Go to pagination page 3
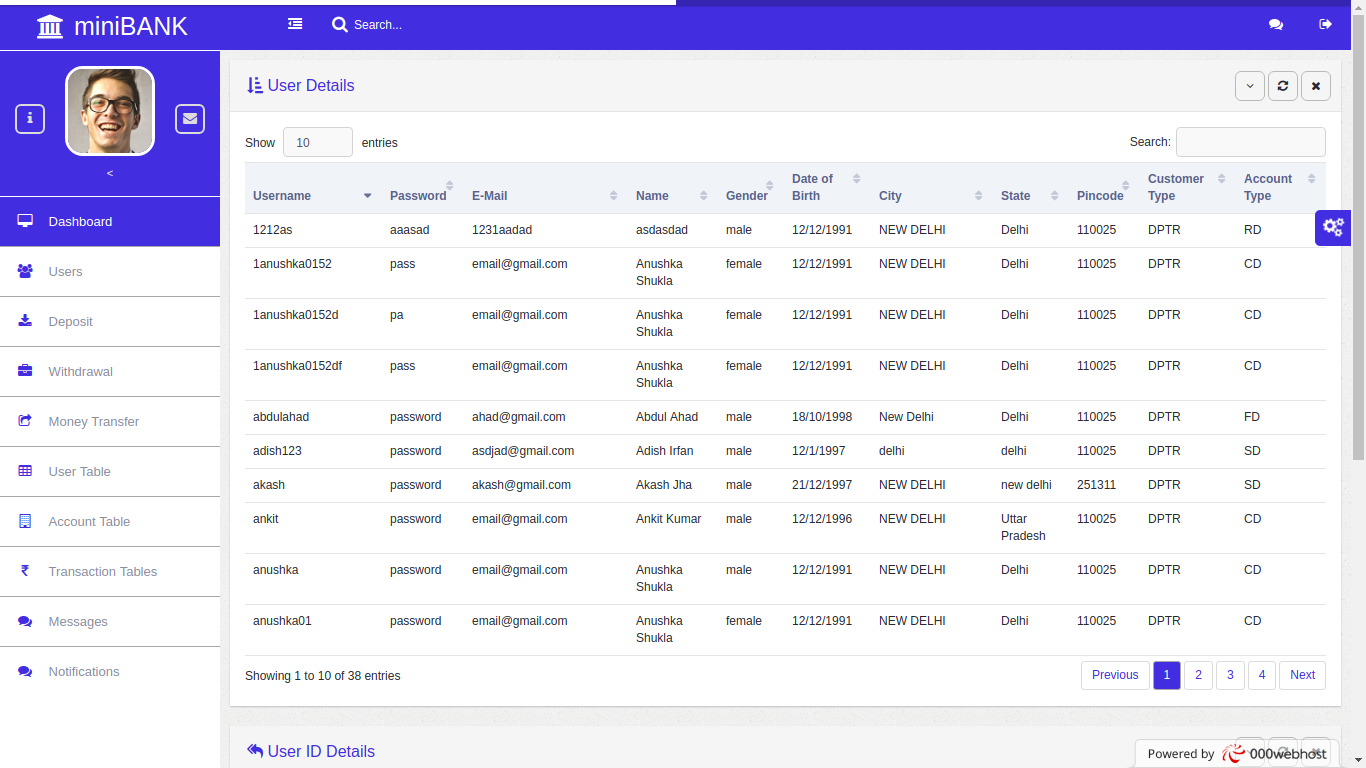The width and height of the screenshot is (1366, 768). pos(1231,675)
